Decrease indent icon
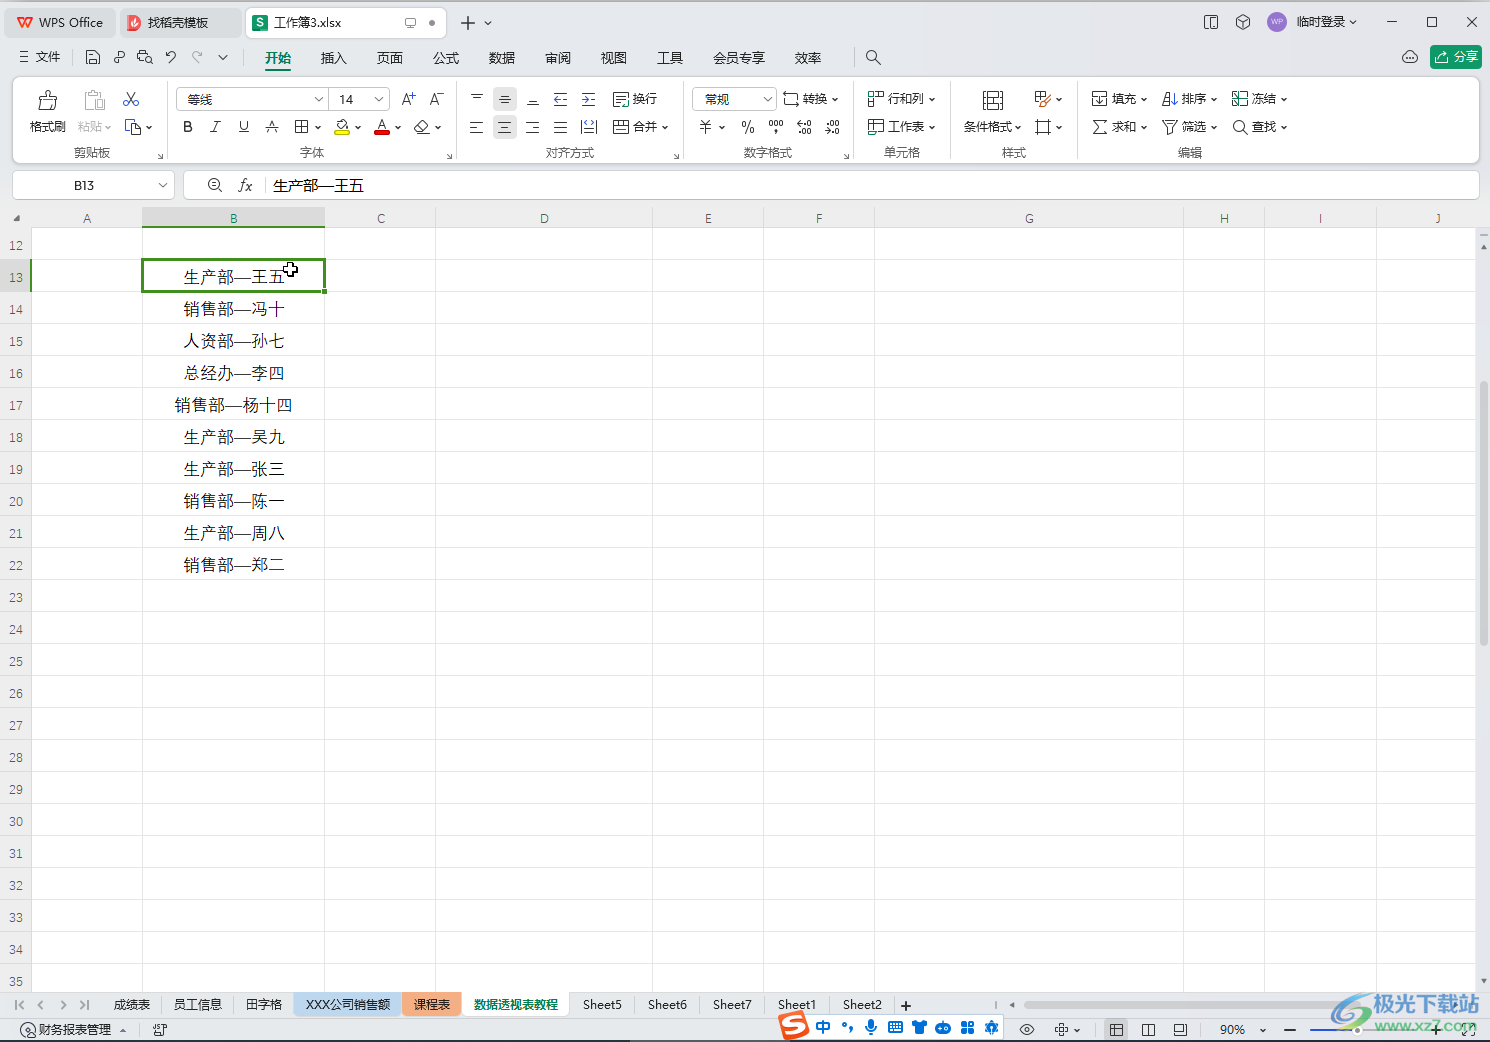Screen dimensions: 1490x1042 (561, 99)
